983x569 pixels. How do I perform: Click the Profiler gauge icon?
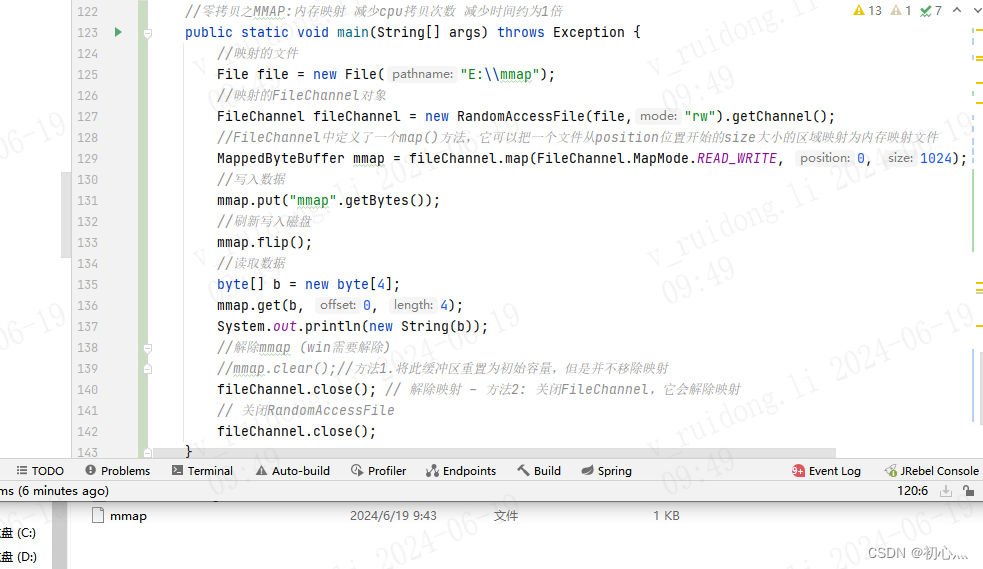357,470
